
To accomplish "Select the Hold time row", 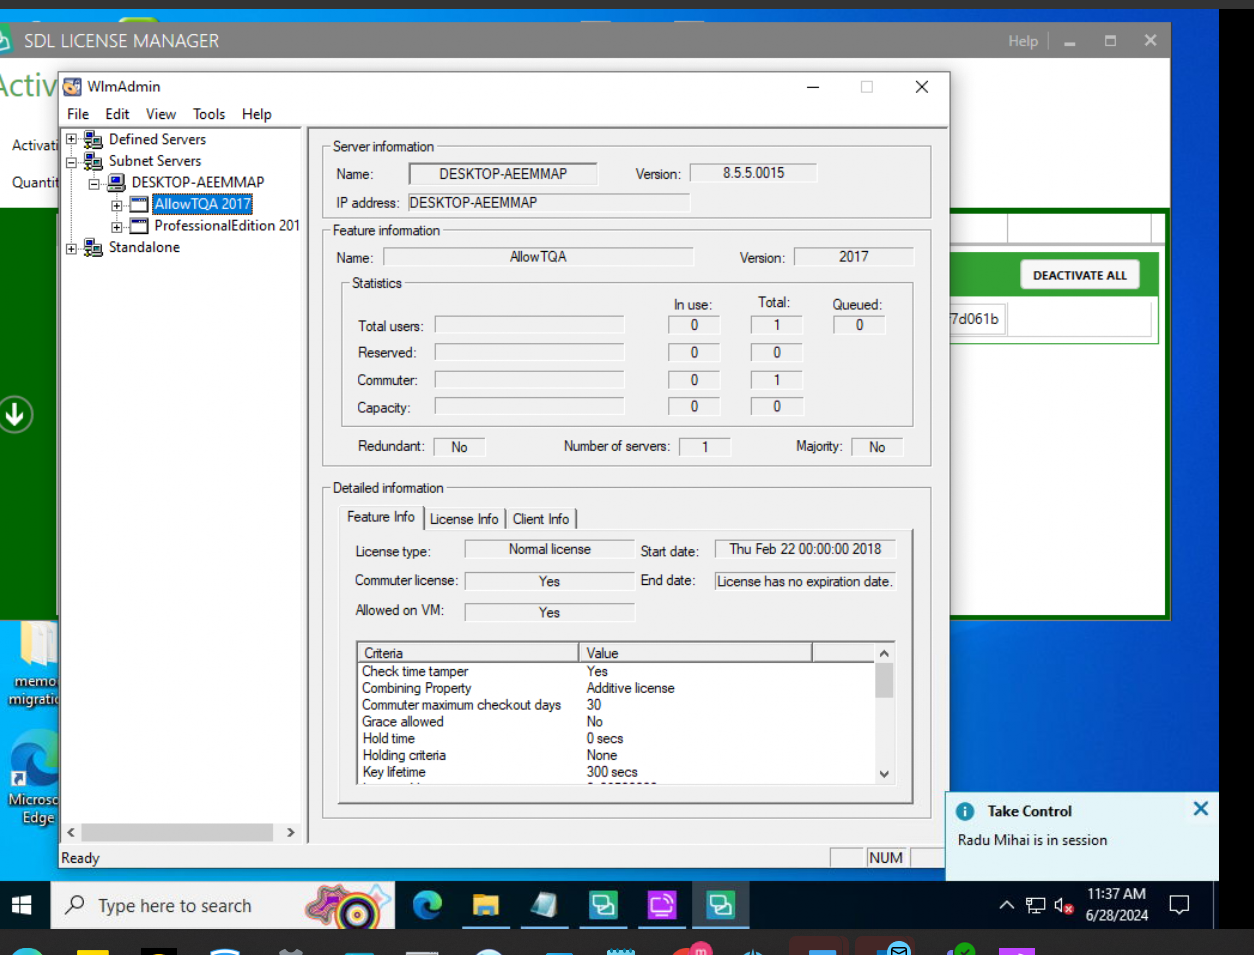I will tap(616, 738).
